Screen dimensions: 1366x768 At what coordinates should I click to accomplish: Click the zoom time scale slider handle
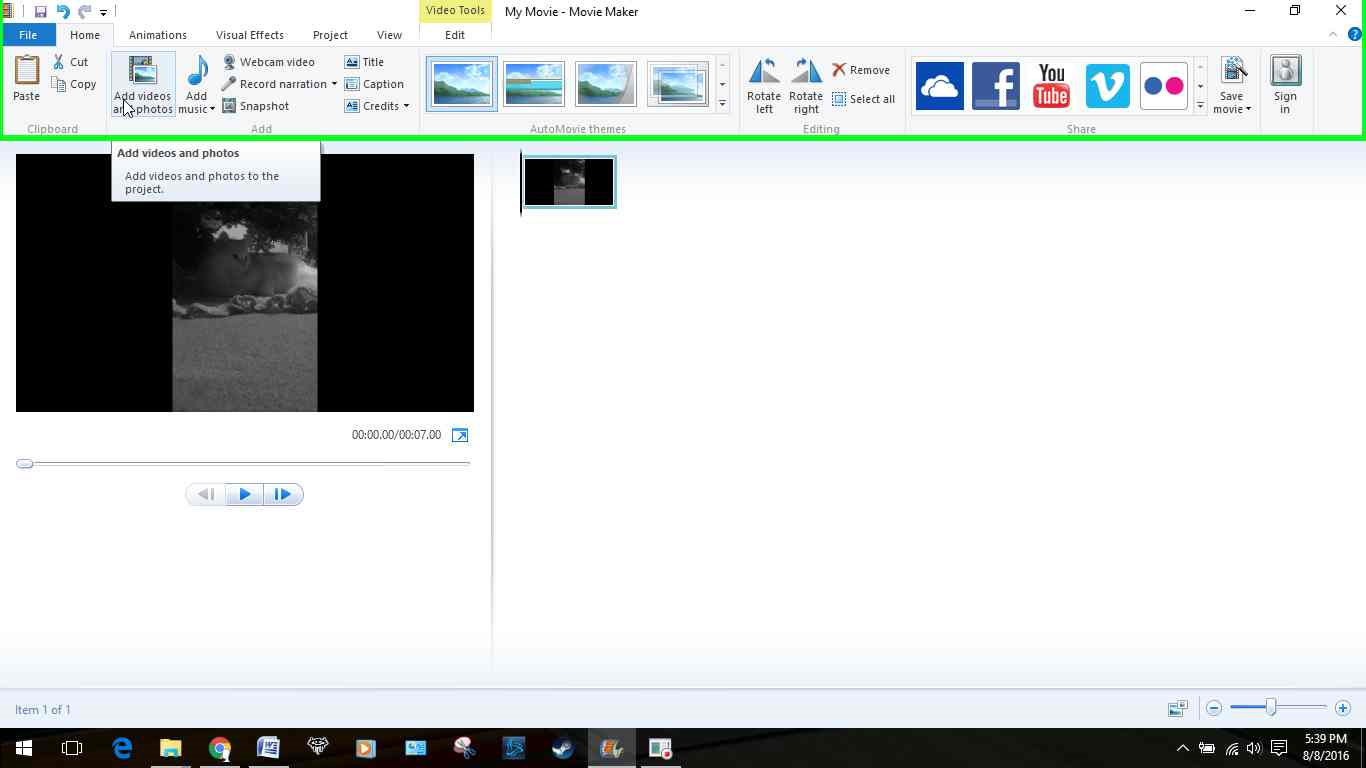(1271, 707)
